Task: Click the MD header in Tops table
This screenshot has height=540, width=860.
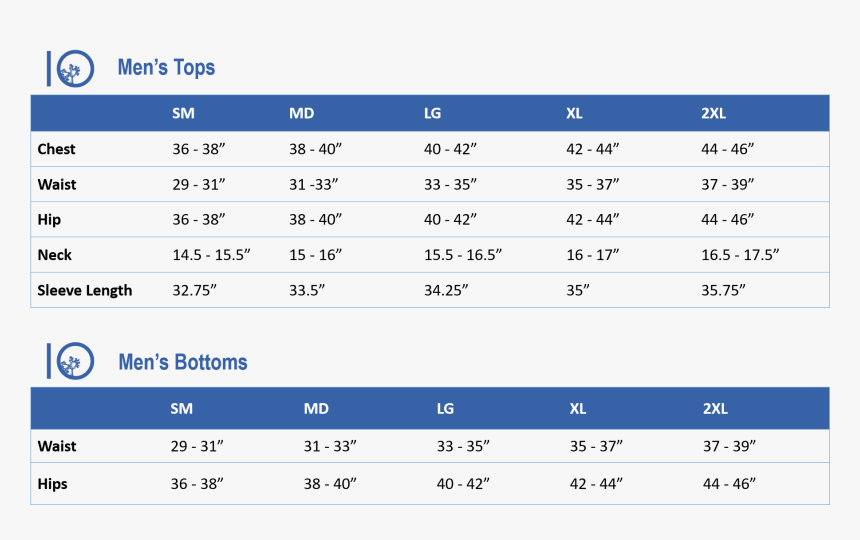Action: point(302,113)
